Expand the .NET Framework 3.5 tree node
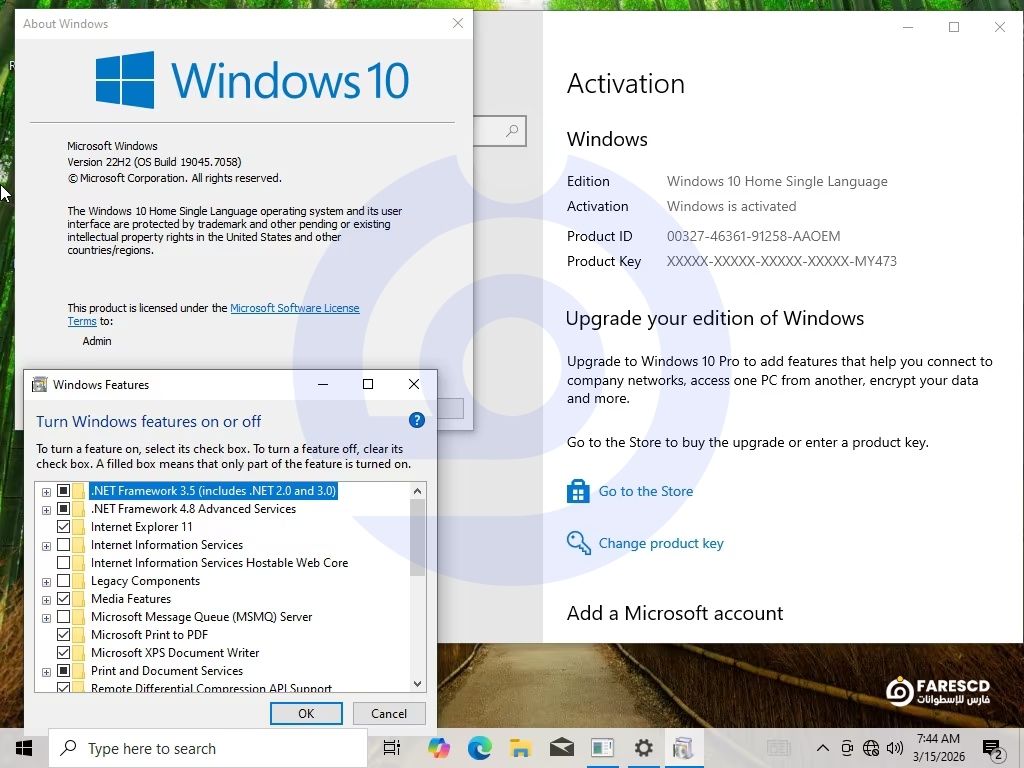The height and width of the screenshot is (768, 1024). coord(46,491)
